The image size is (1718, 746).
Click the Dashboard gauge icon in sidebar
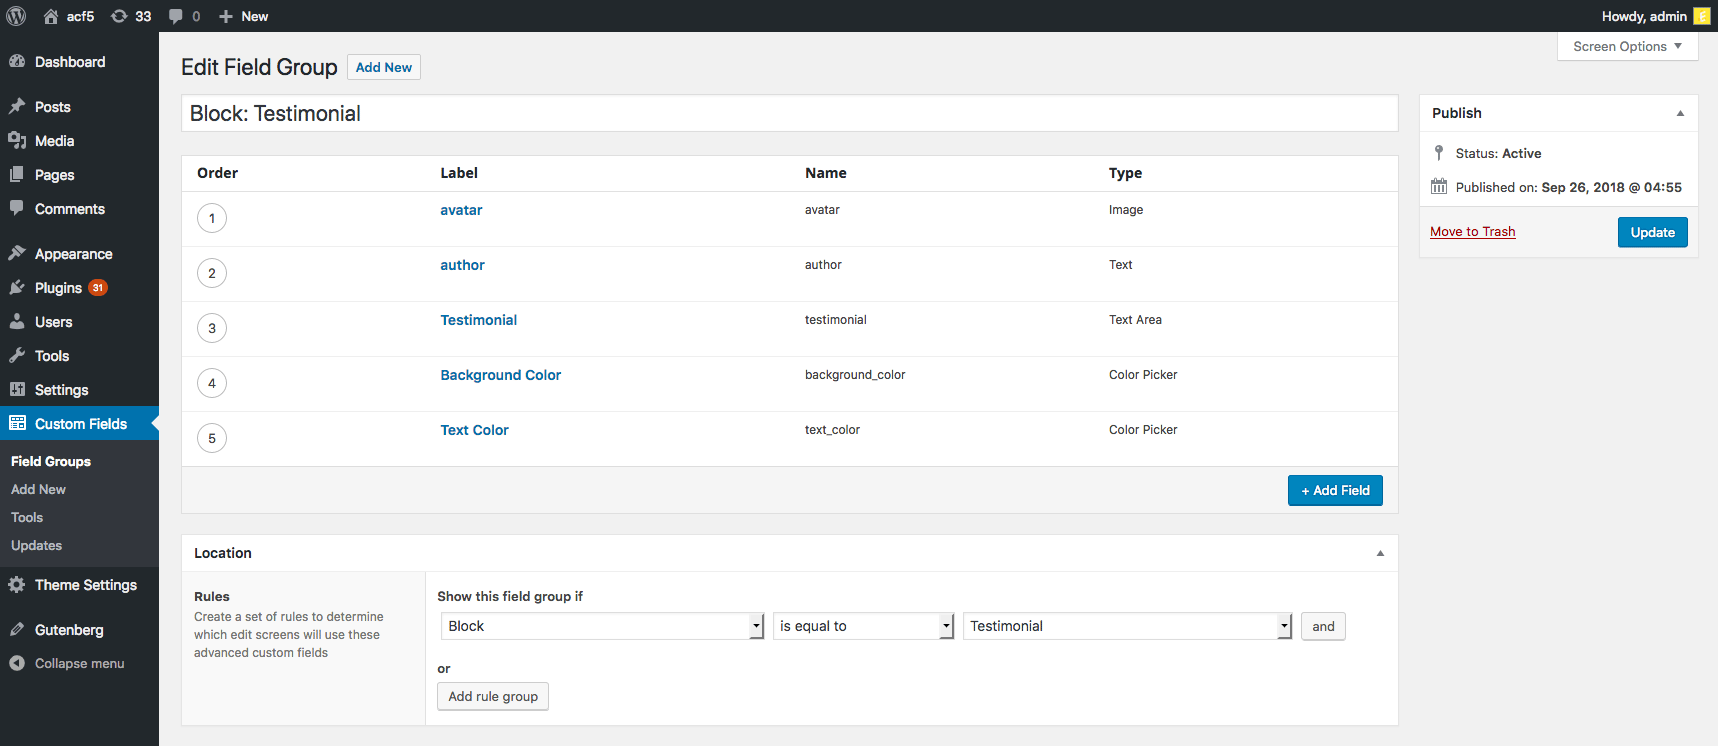point(17,62)
